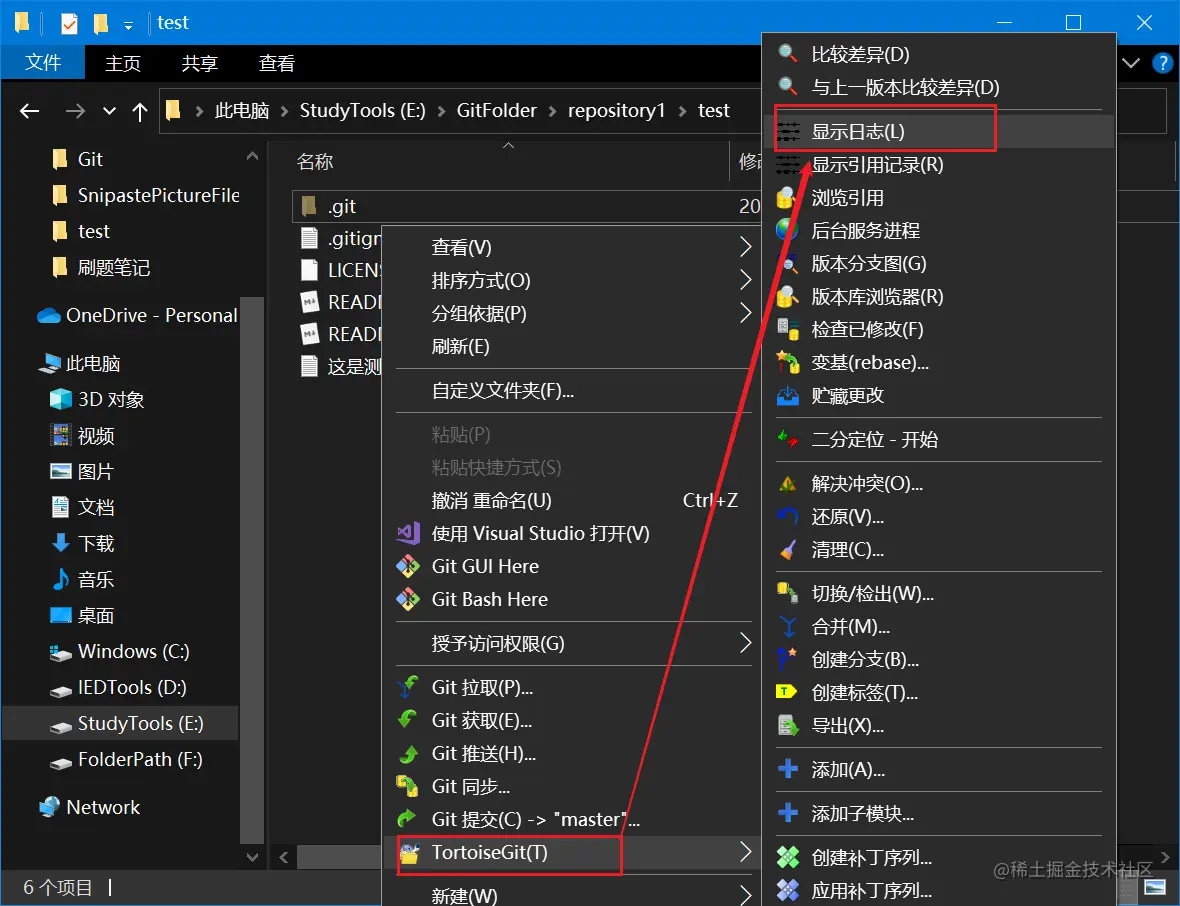The image size is (1180, 906).
Task: Expand the TortoiseGit(T) submenu arrow
Action: coord(745,853)
